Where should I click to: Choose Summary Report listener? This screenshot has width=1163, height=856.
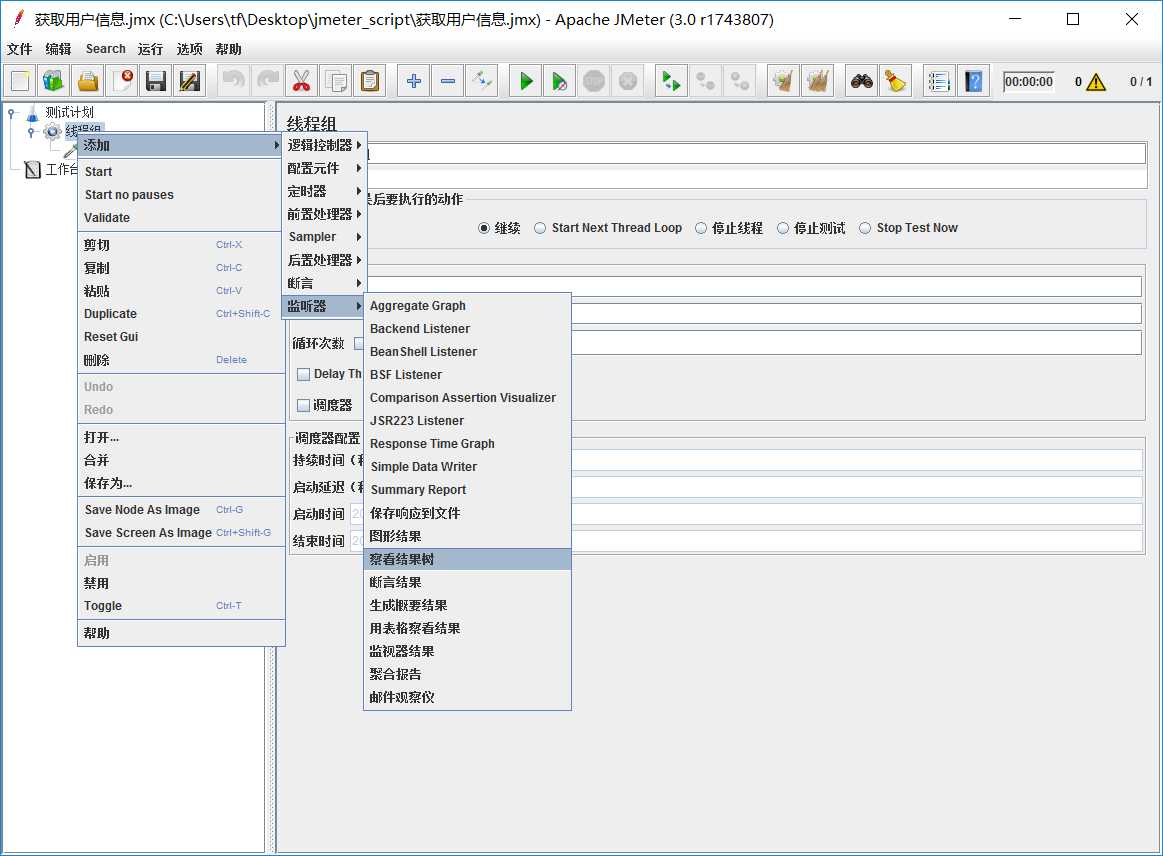(x=467, y=490)
